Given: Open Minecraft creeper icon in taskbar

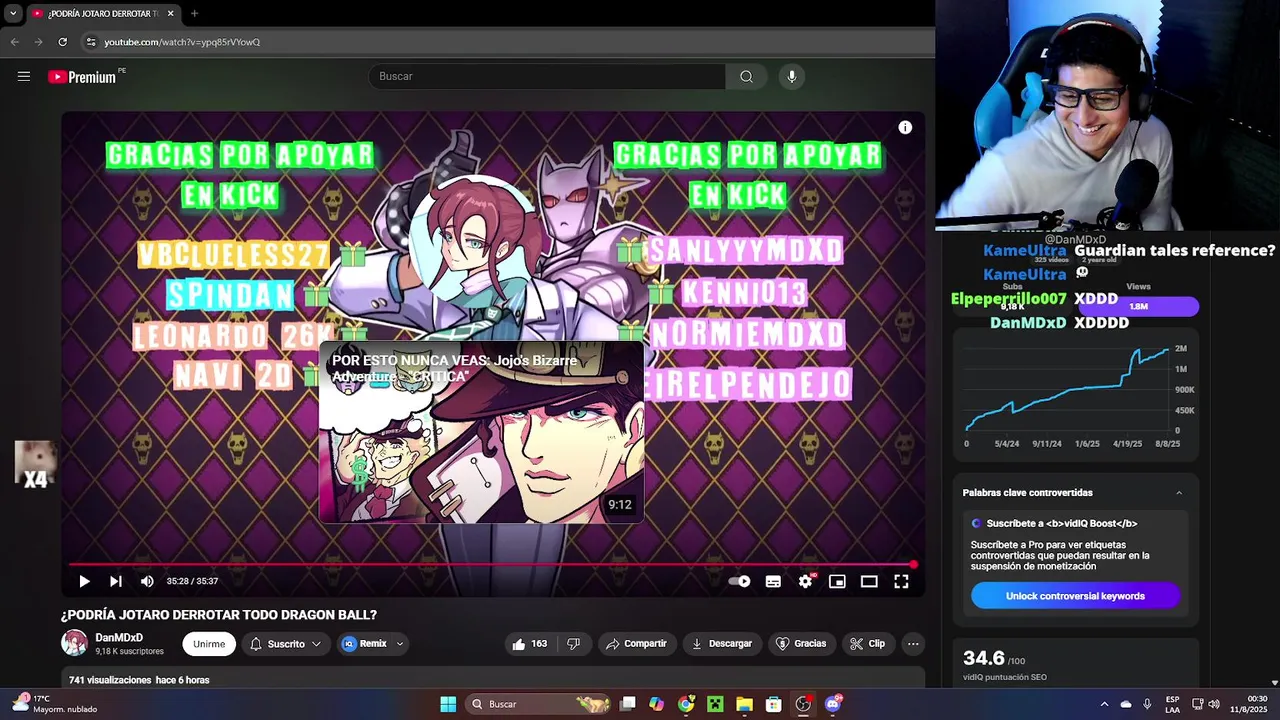Looking at the screenshot, I should pyautogui.click(x=715, y=704).
